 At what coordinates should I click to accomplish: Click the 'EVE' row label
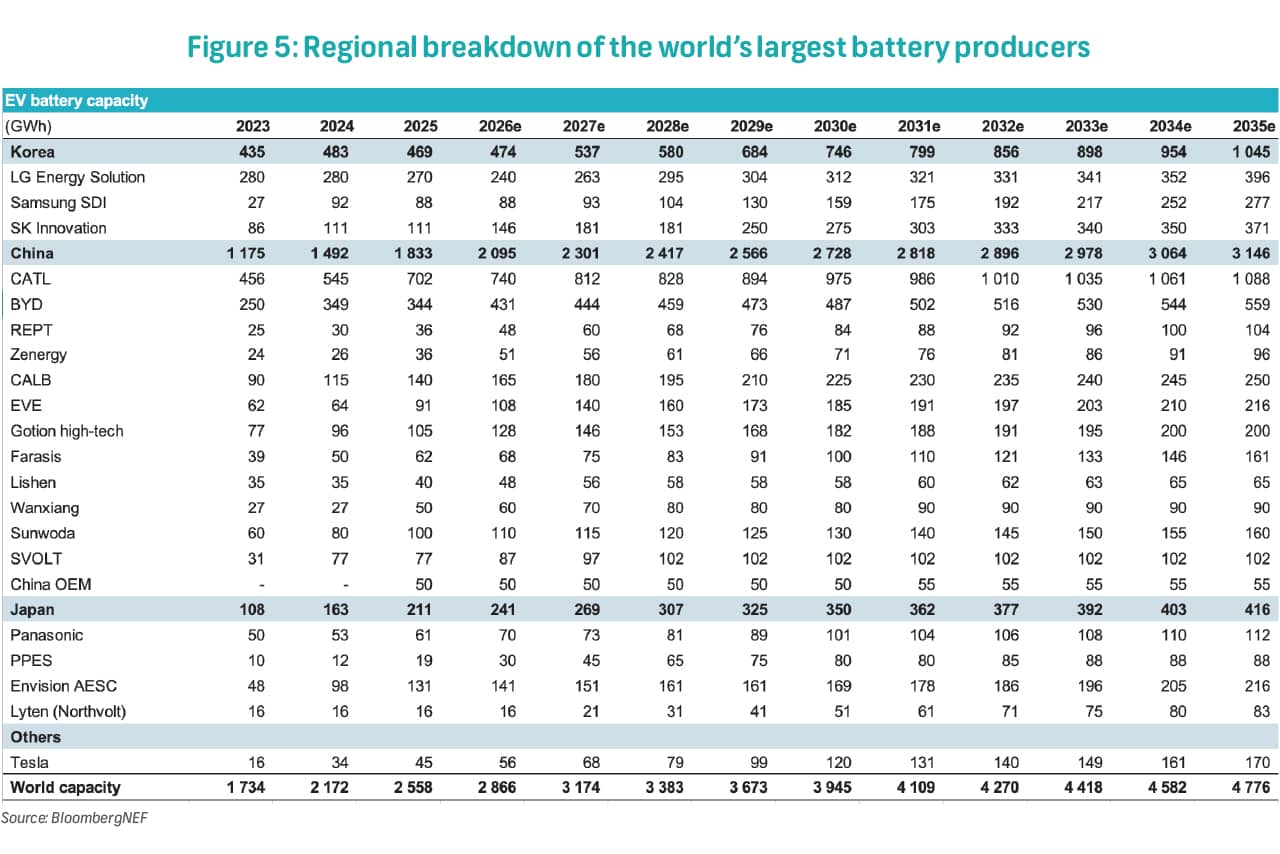(26, 406)
